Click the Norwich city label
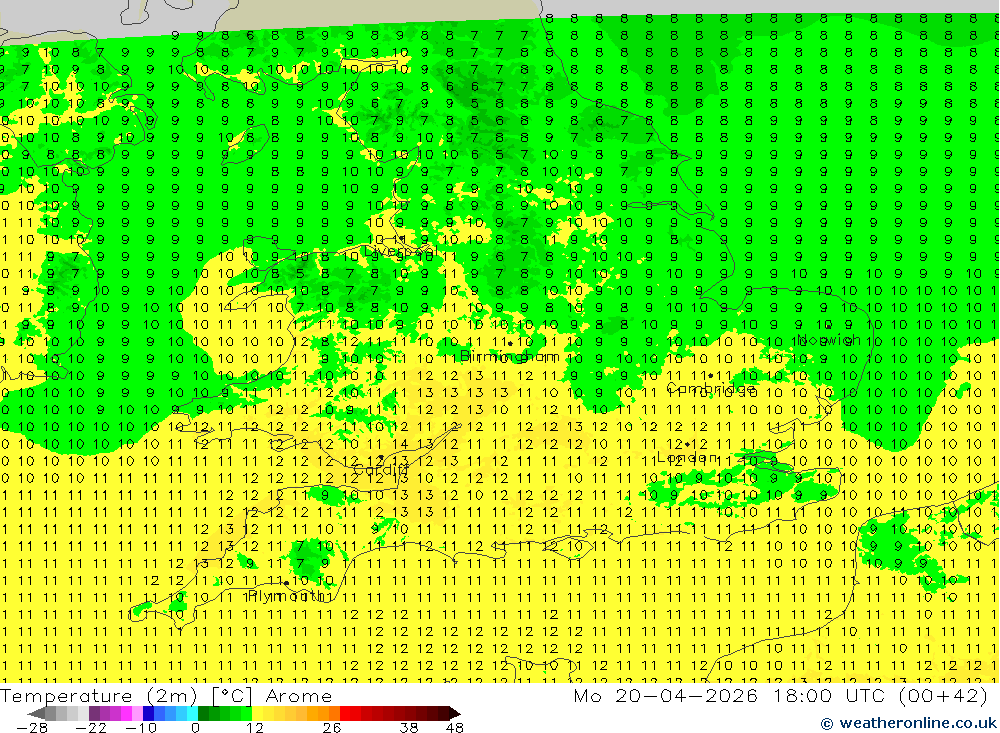 click(829, 340)
